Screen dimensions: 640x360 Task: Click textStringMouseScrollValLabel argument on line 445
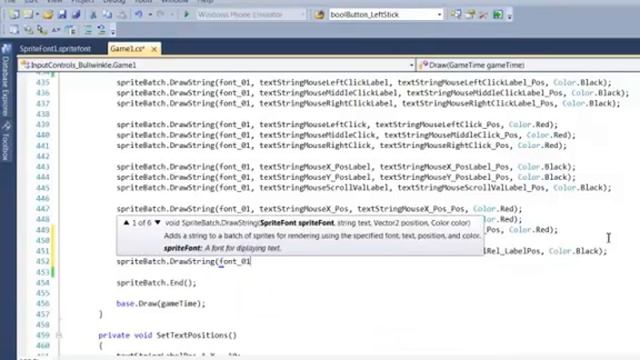324,188
